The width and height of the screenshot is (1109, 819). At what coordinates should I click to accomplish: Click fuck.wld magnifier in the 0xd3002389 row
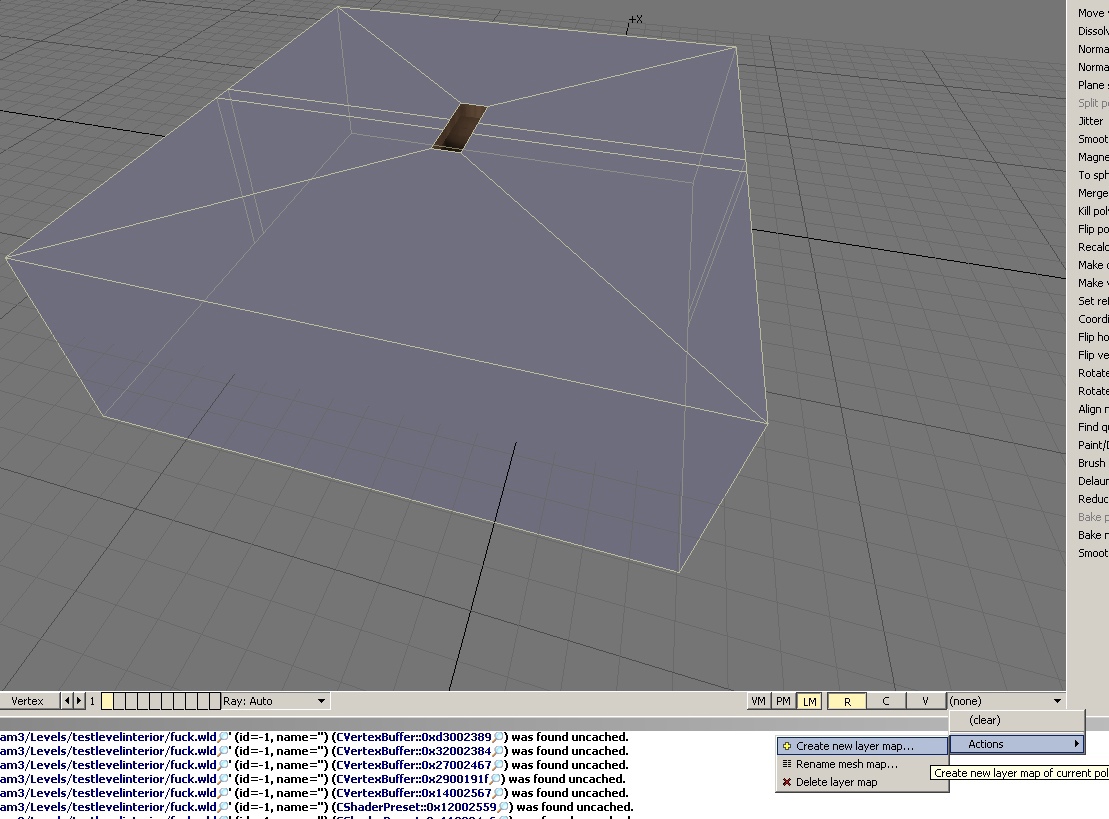(x=223, y=737)
